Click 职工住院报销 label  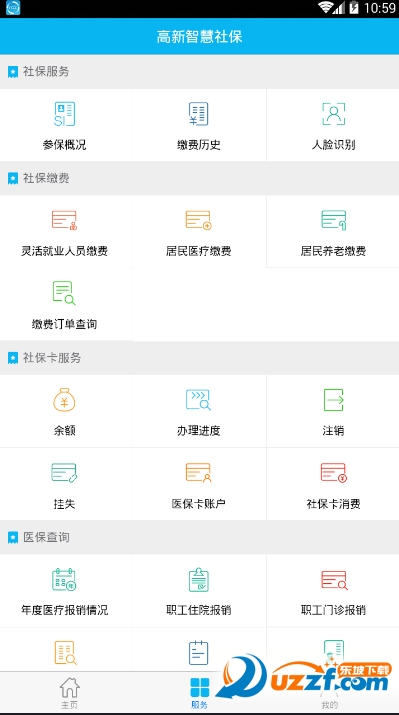click(x=199, y=610)
